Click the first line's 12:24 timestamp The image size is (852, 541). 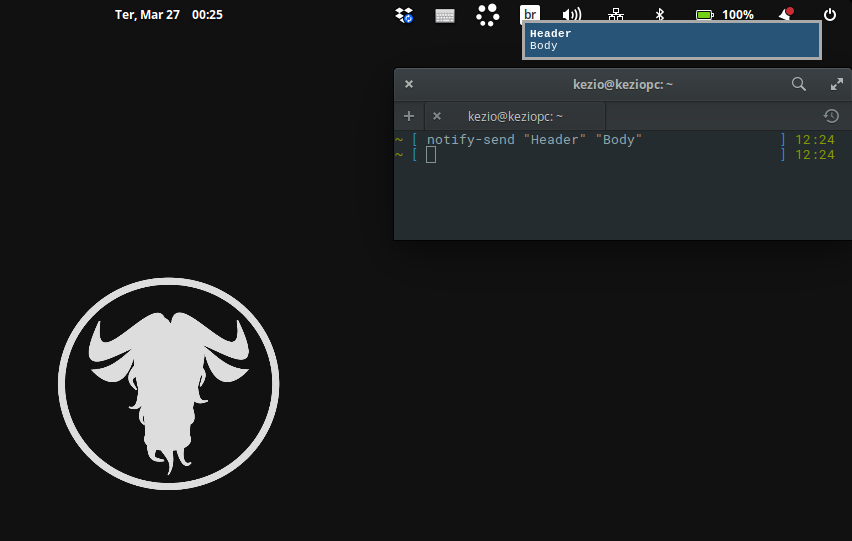click(815, 140)
